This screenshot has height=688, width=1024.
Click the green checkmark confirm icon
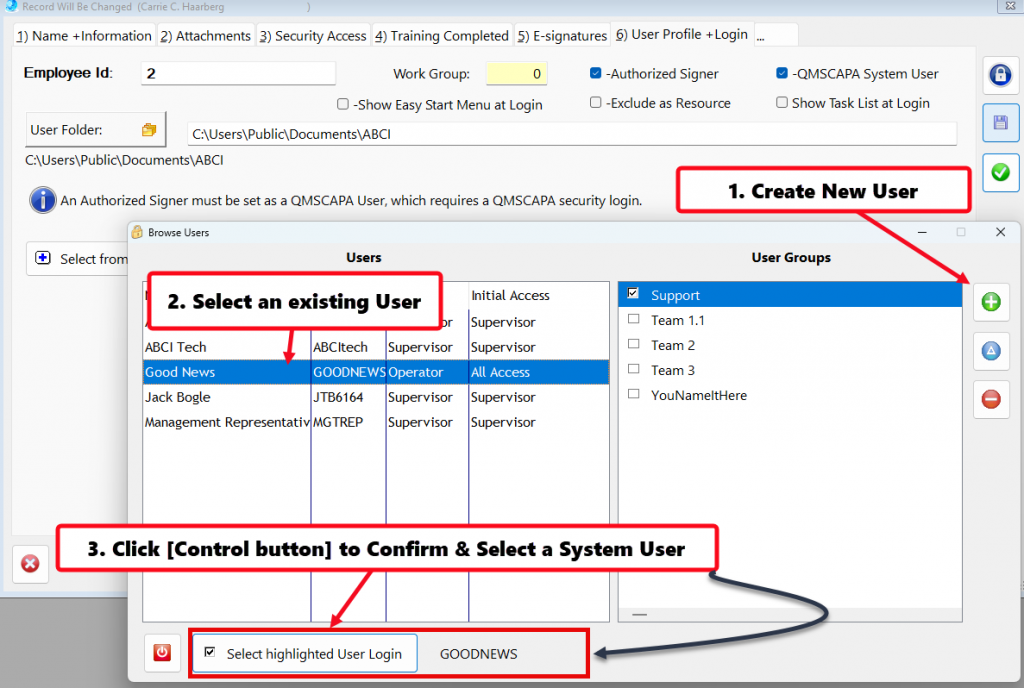[1000, 172]
